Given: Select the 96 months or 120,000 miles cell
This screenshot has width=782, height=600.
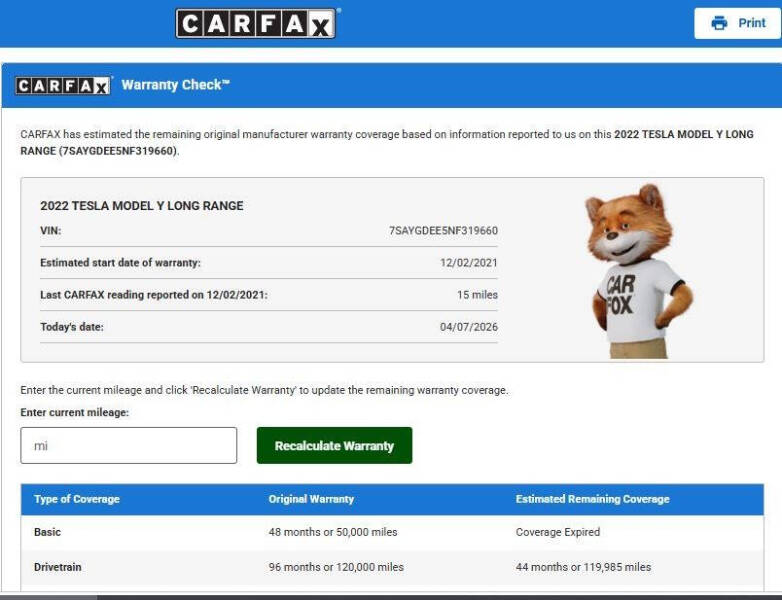Looking at the screenshot, I should pos(336,567).
